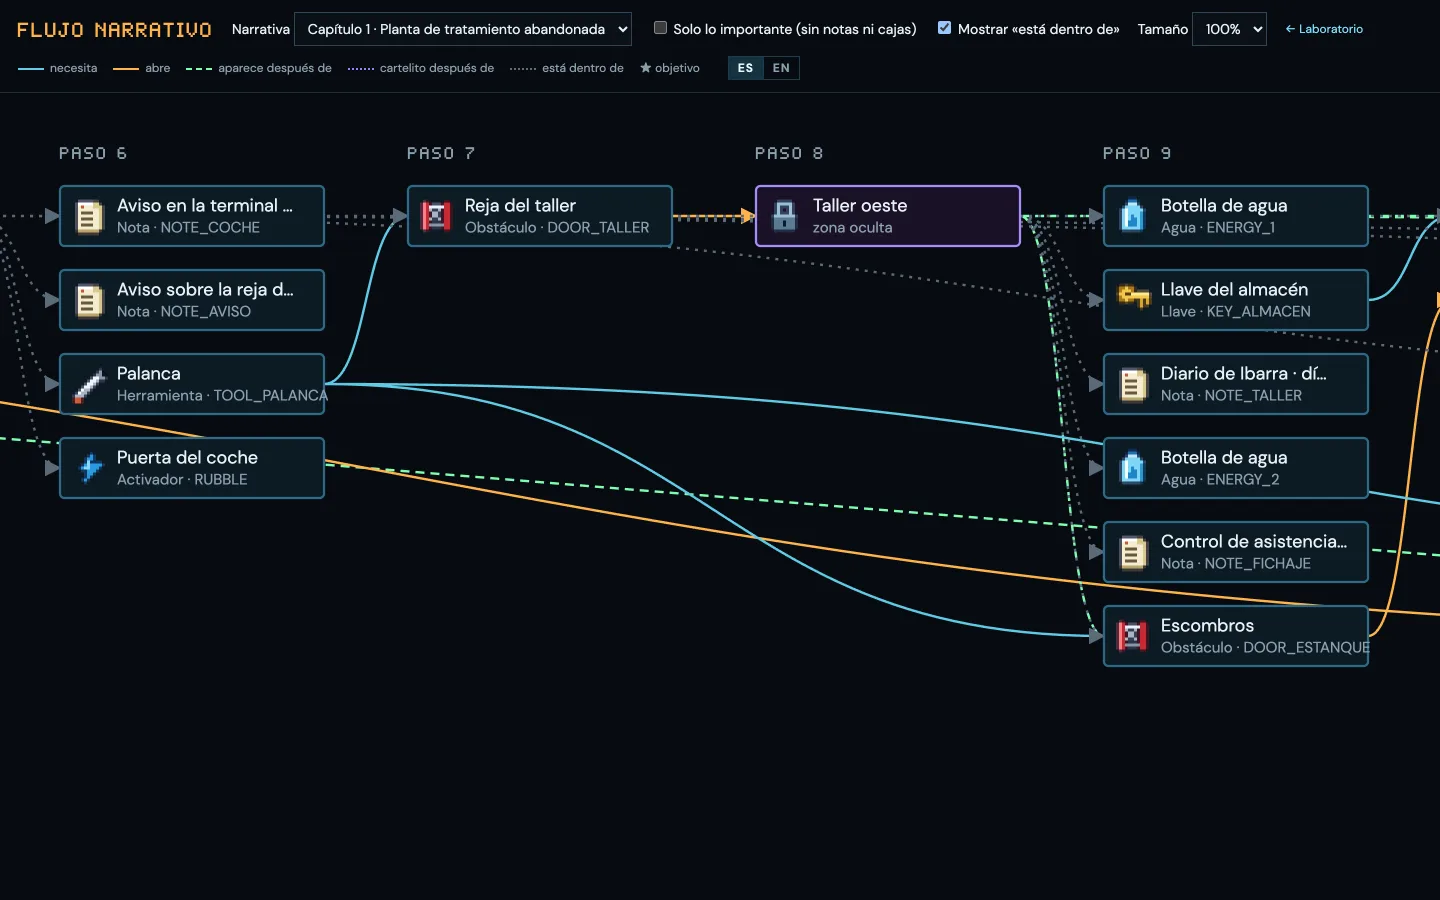Viewport: 1440px width, 900px height.
Task: Click the crowbar icon on the Palanca node
Action: tap(90, 384)
